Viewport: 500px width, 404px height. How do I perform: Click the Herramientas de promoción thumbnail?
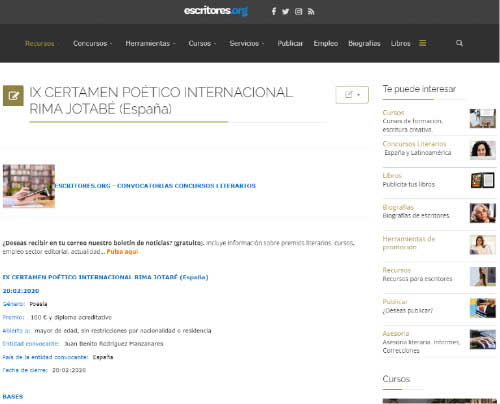483,245
